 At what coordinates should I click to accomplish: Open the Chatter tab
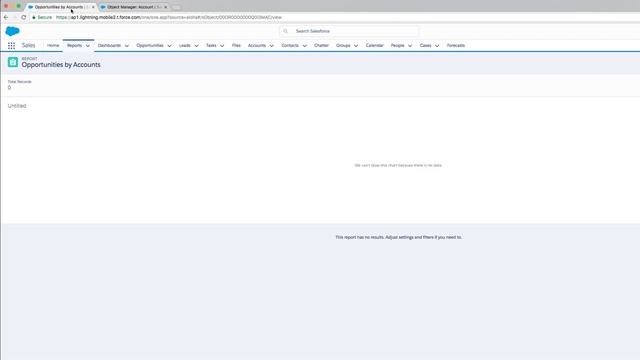pos(321,45)
